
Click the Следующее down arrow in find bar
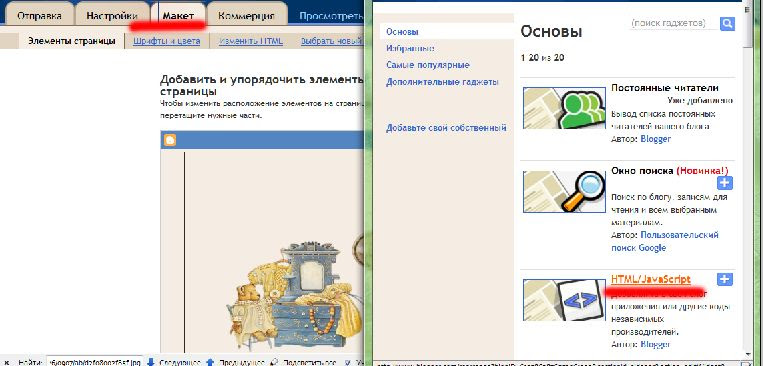[x=151, y=362]
